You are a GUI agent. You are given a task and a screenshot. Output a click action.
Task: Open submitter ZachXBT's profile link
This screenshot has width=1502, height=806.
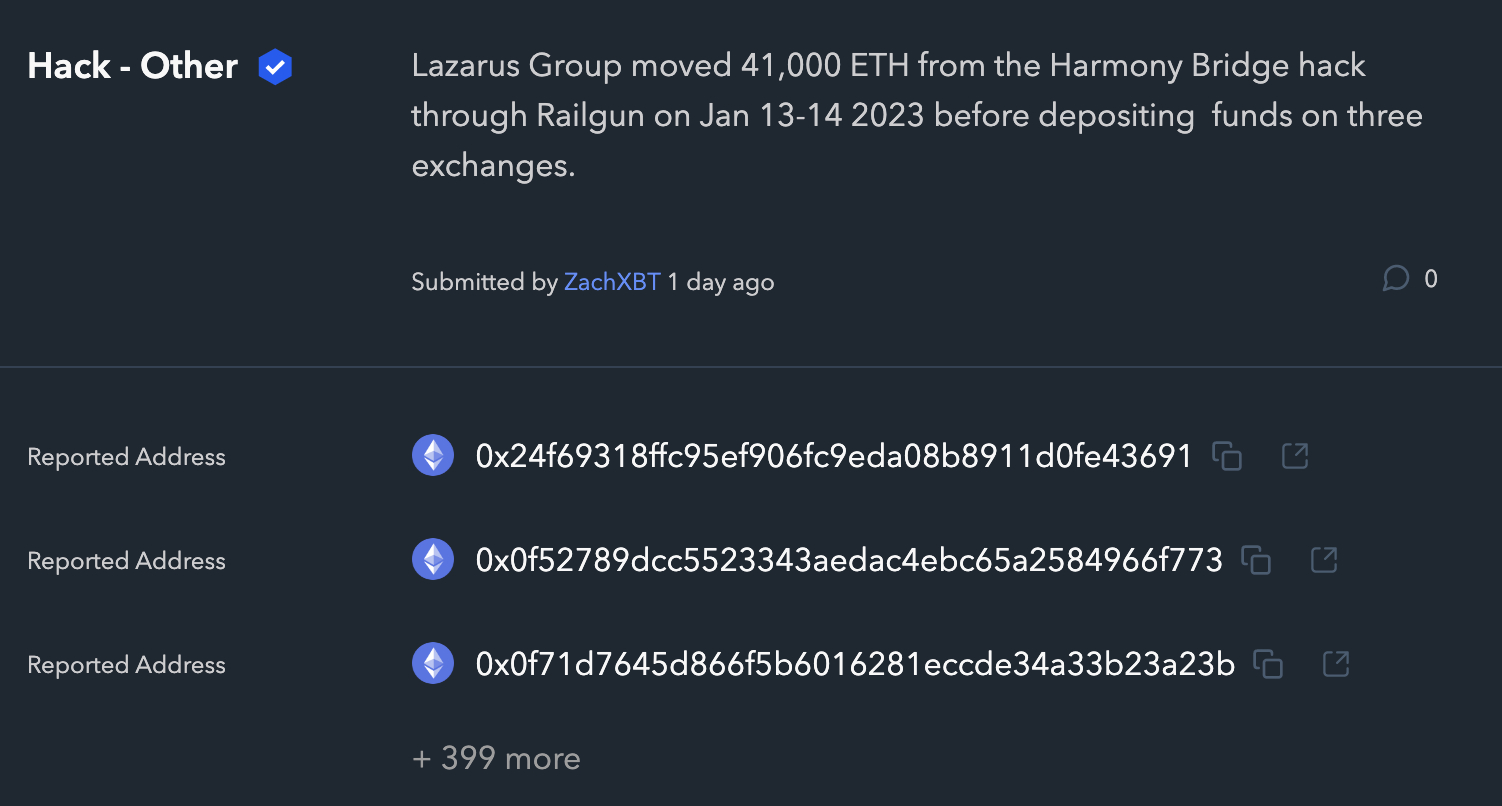[612, 282]
